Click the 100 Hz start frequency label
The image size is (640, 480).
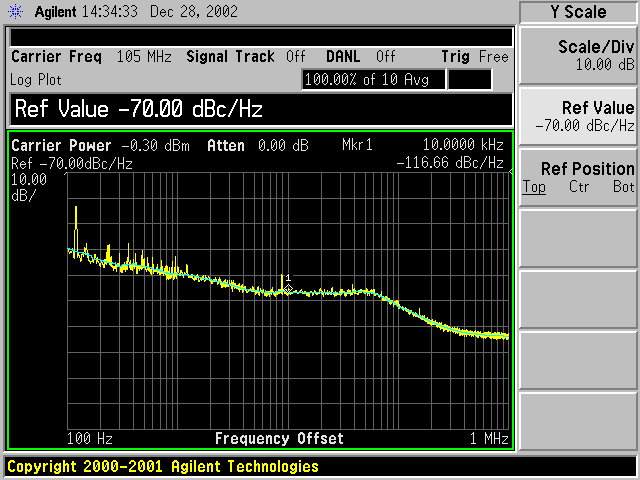(x=89, y=439)
